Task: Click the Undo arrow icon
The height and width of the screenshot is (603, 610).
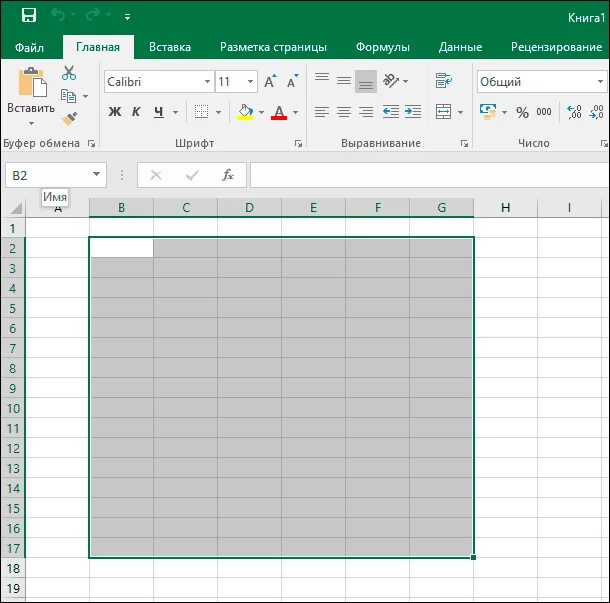Action: point(58,15)
